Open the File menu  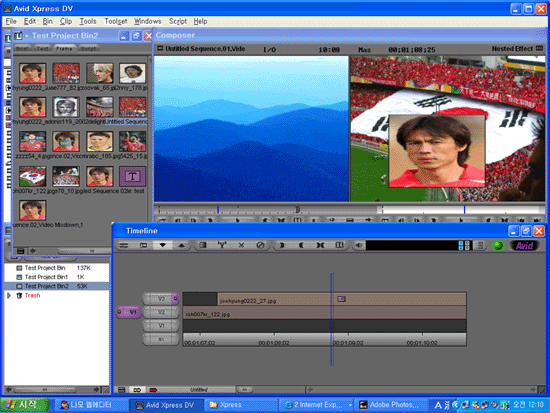(11, 21)
